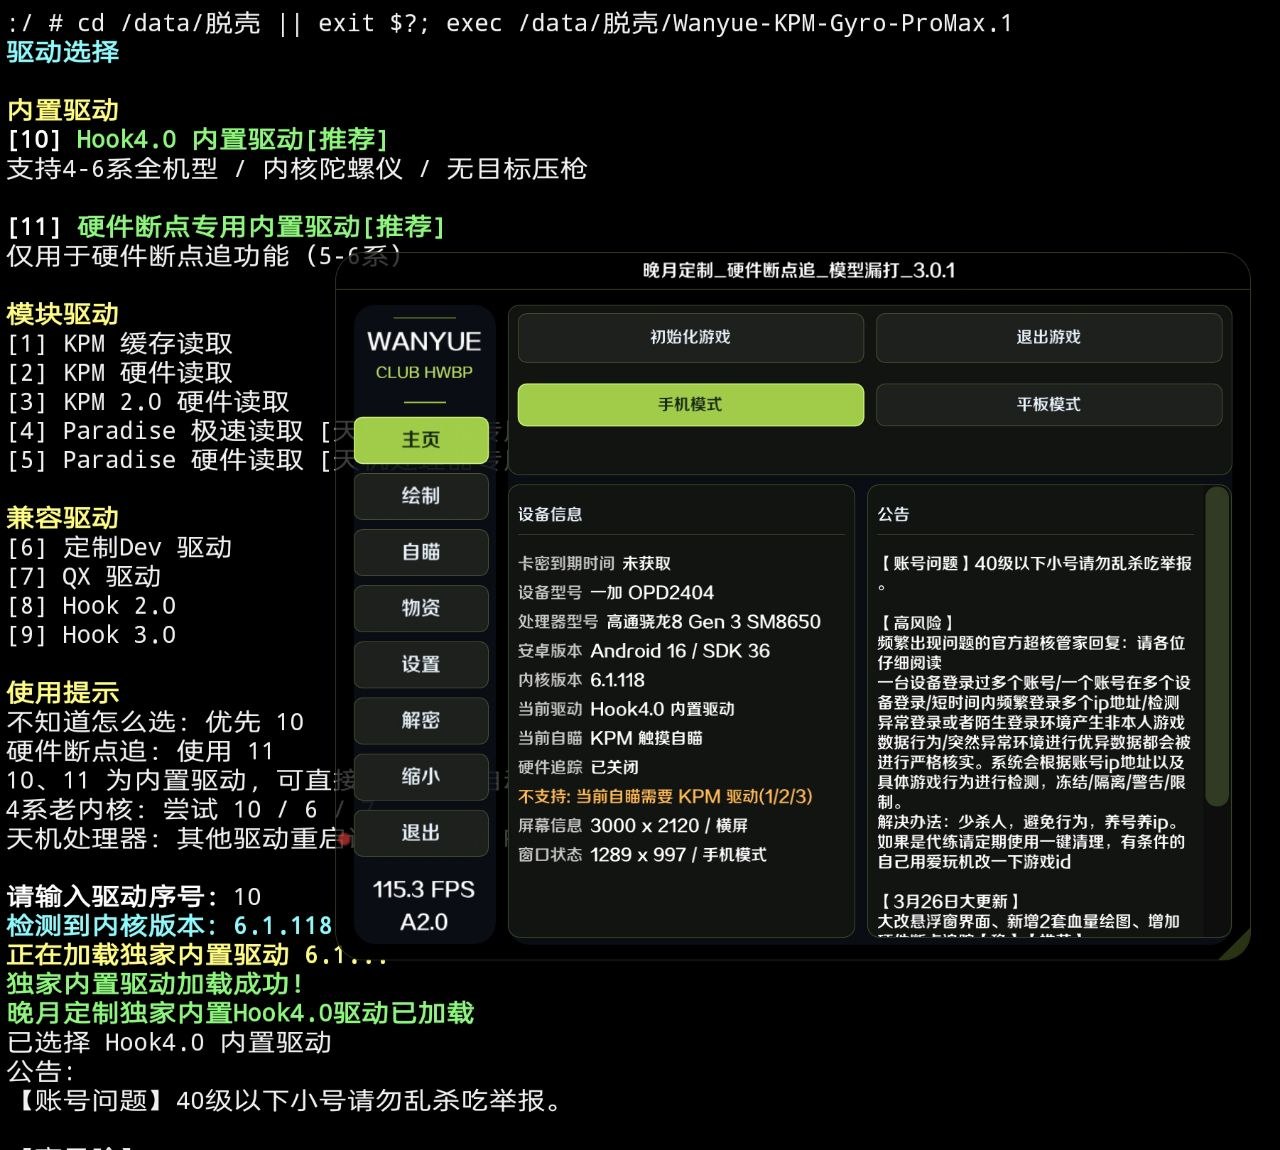Select the 自瞄 aimbot panel
1280x1150 pixels.
click(420, 553)
